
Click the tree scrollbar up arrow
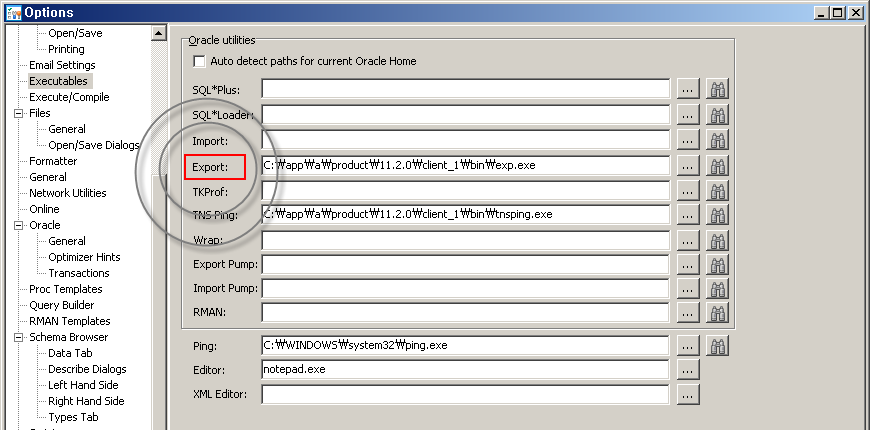click(158, 34)
